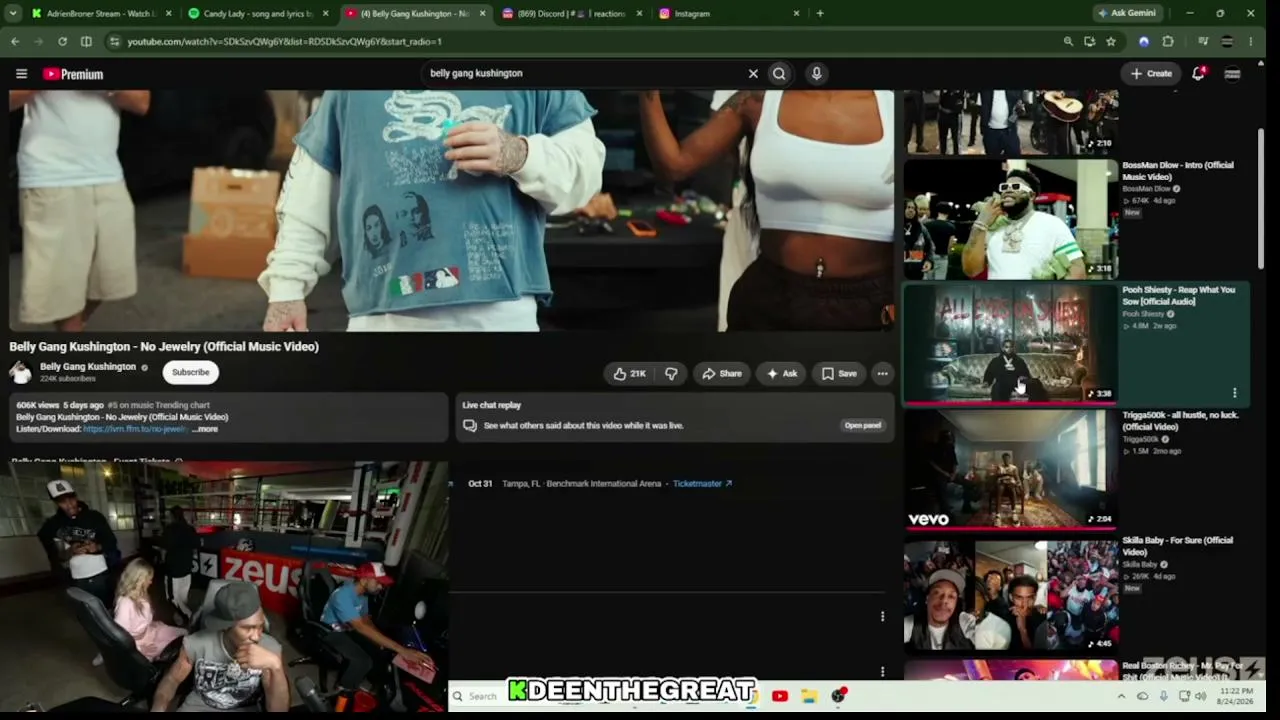Click the Live chat replay heading

(x=491, y=405)
